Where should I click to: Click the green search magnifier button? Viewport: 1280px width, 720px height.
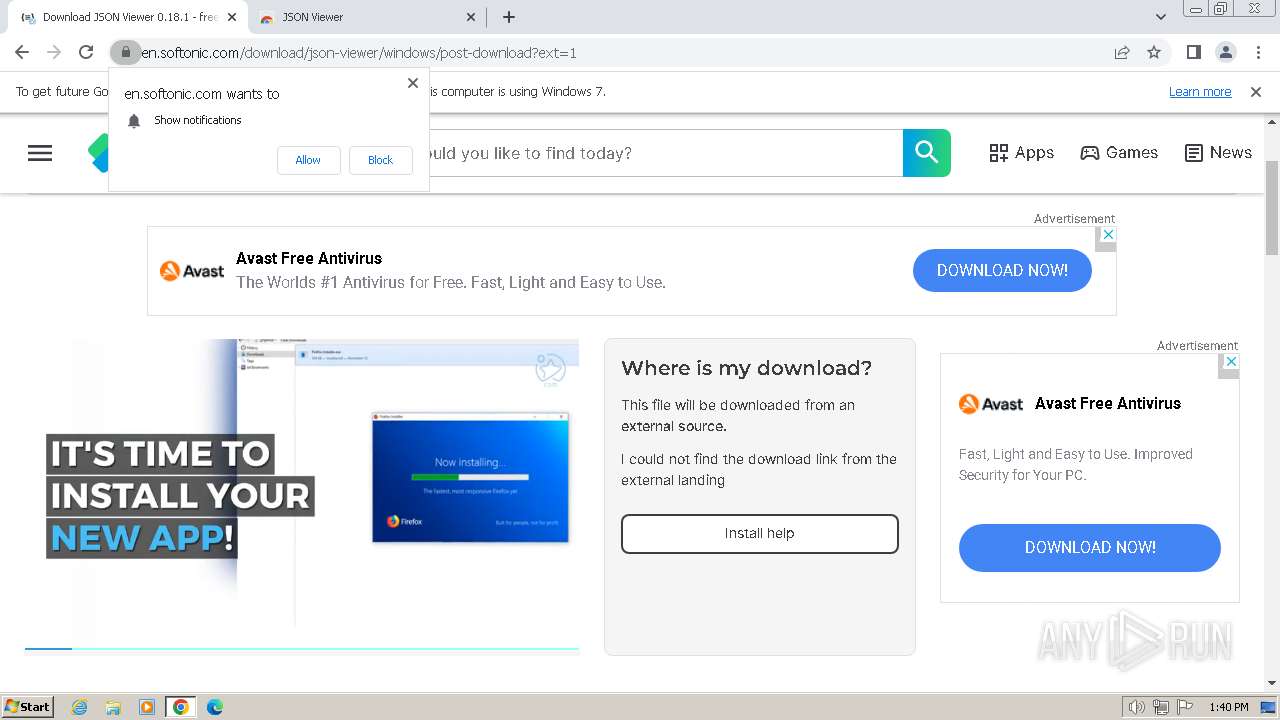927,153
